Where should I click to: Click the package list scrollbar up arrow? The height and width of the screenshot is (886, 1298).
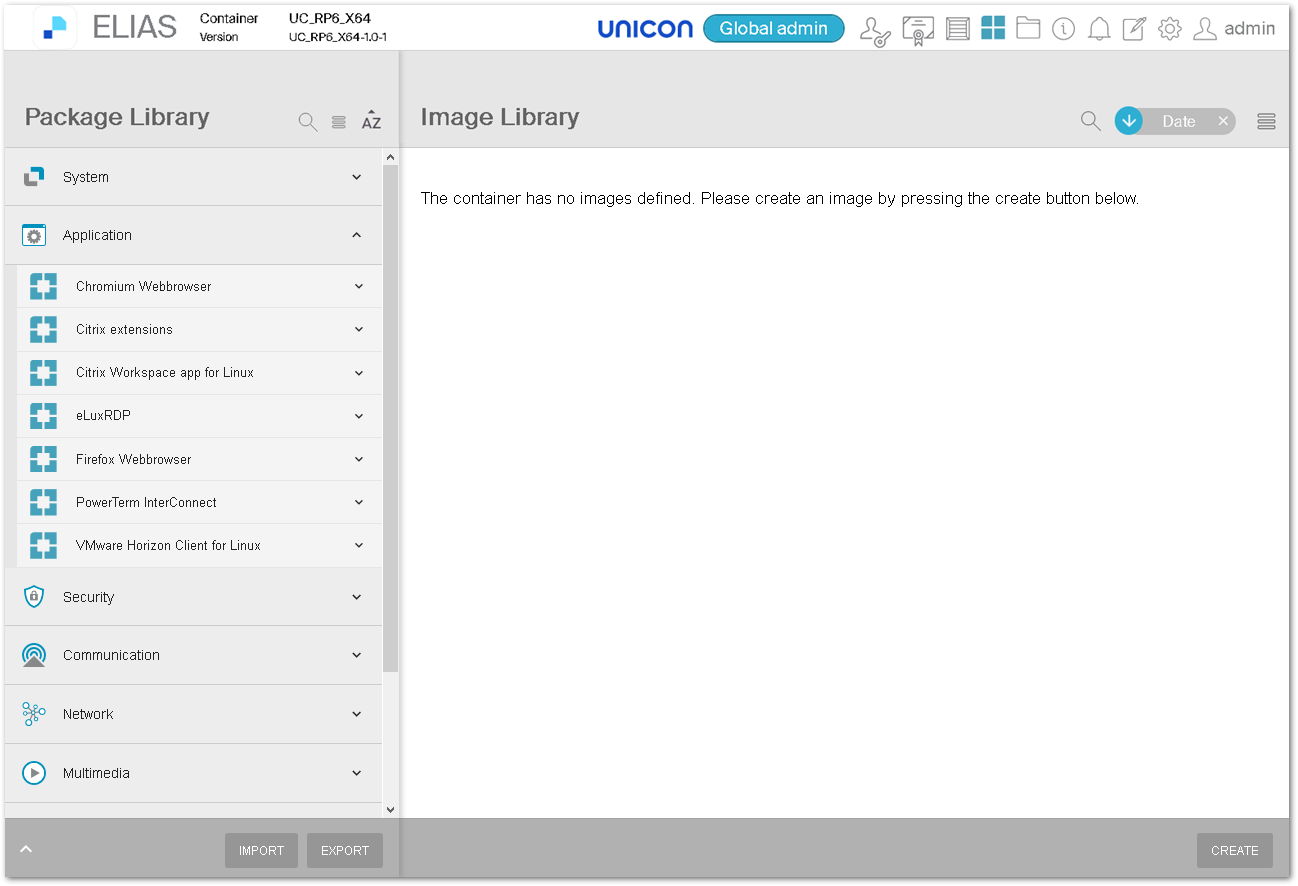(x=390, y=157)
